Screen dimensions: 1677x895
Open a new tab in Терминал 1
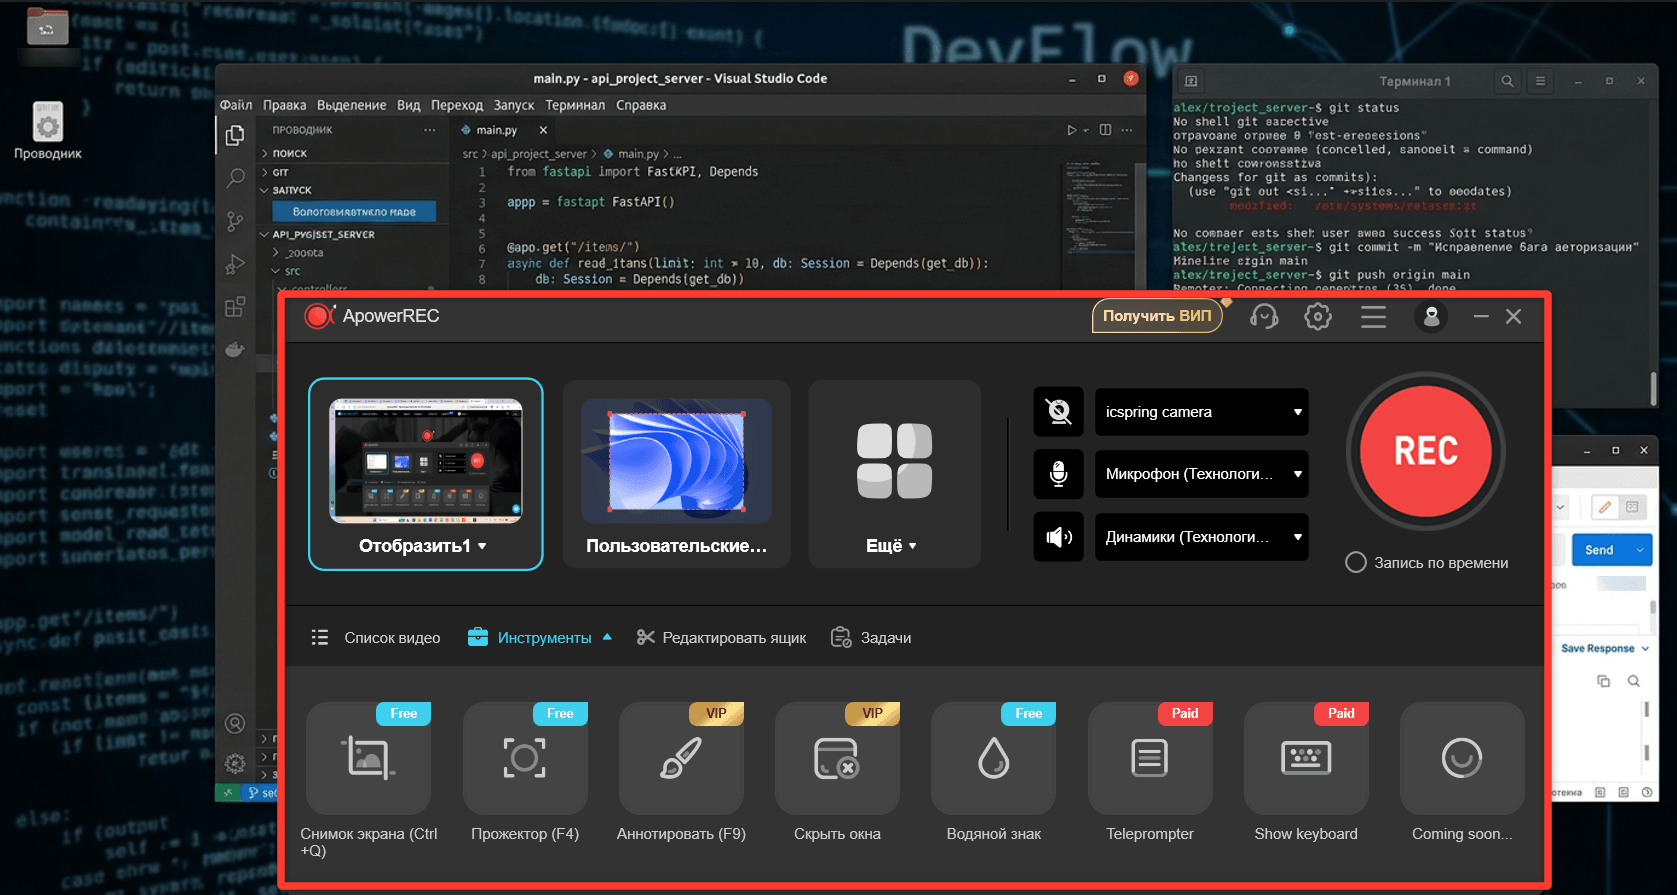click(1190, 81)
